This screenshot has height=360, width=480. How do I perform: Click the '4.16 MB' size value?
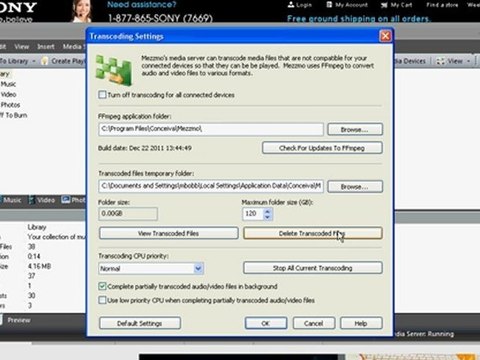point(39,266)
